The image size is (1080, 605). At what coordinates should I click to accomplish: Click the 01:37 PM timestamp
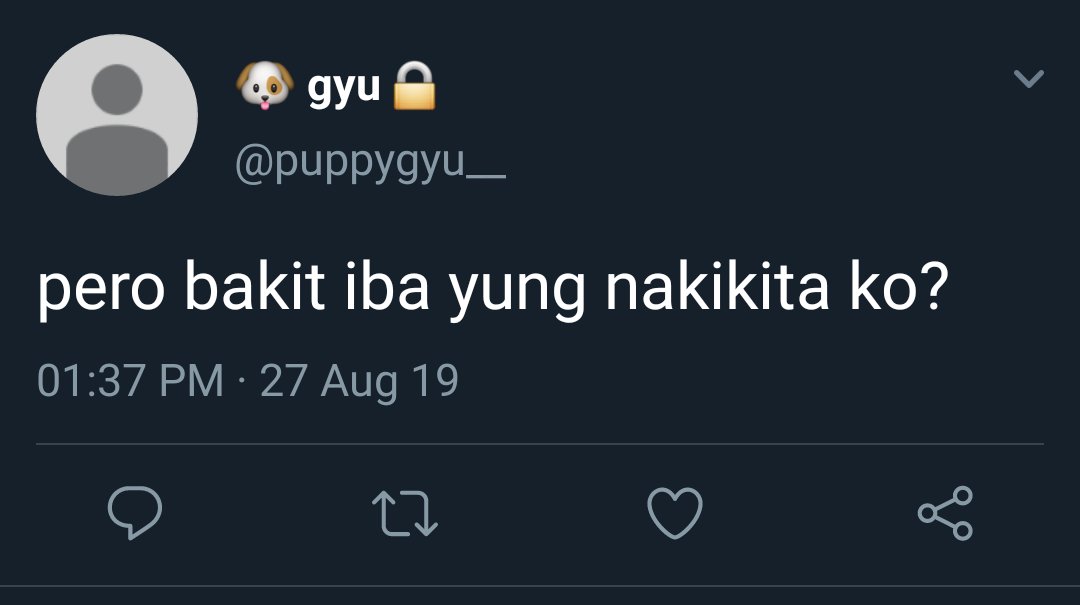click(x=131, y=380)
